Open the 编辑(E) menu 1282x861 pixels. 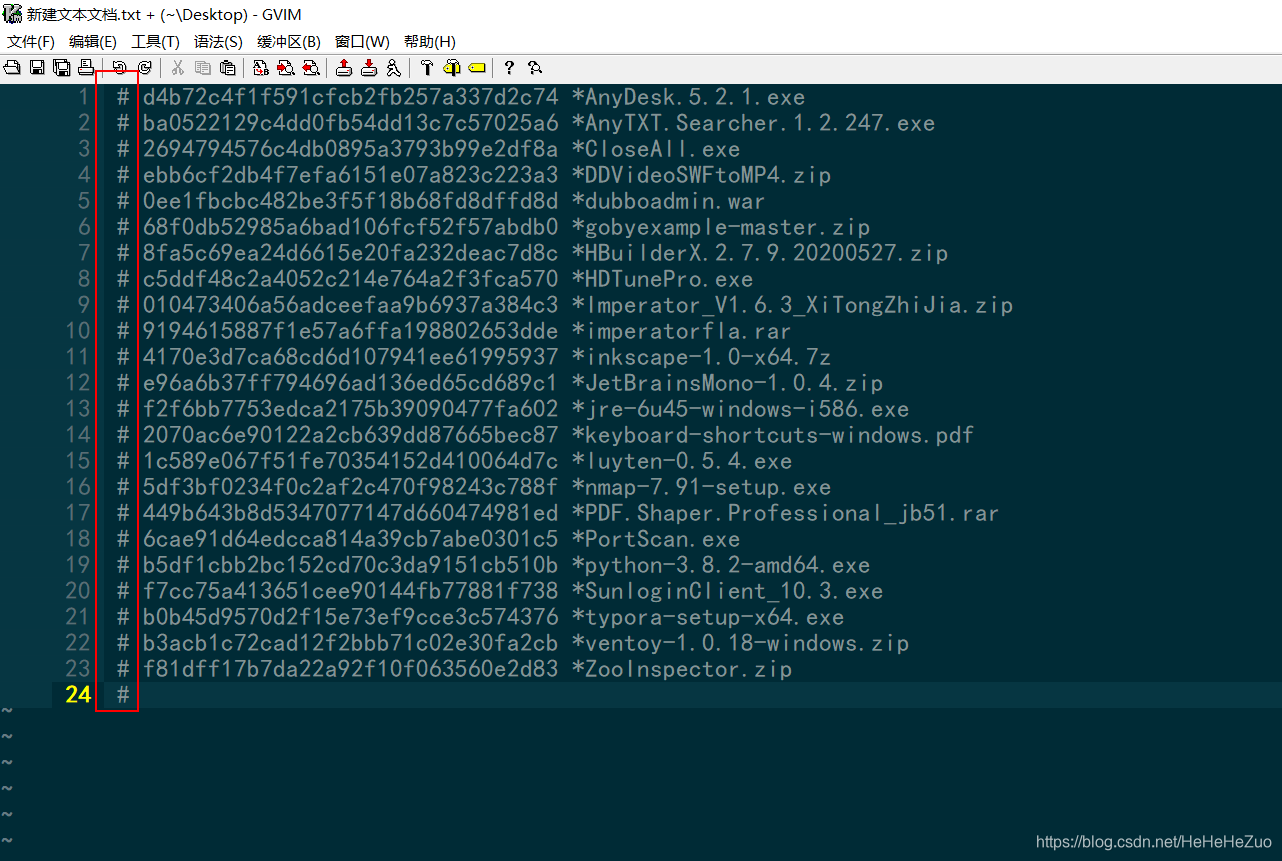tap(93, 41)
